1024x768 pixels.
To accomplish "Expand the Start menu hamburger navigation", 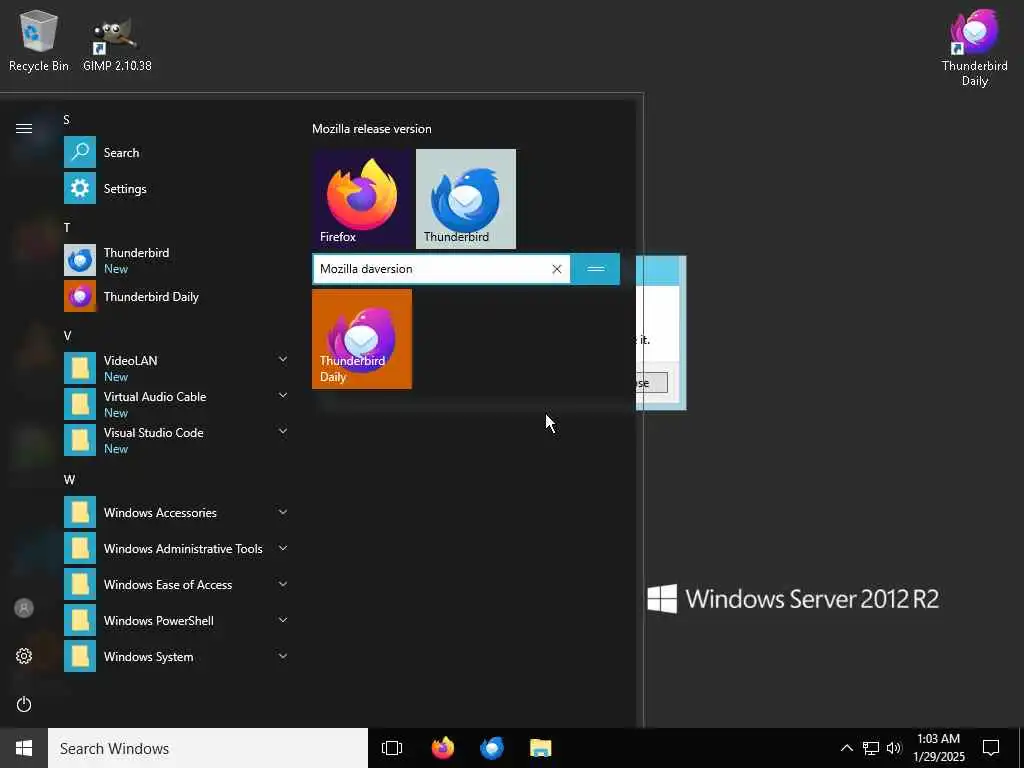I will click(x=24, y=128).
